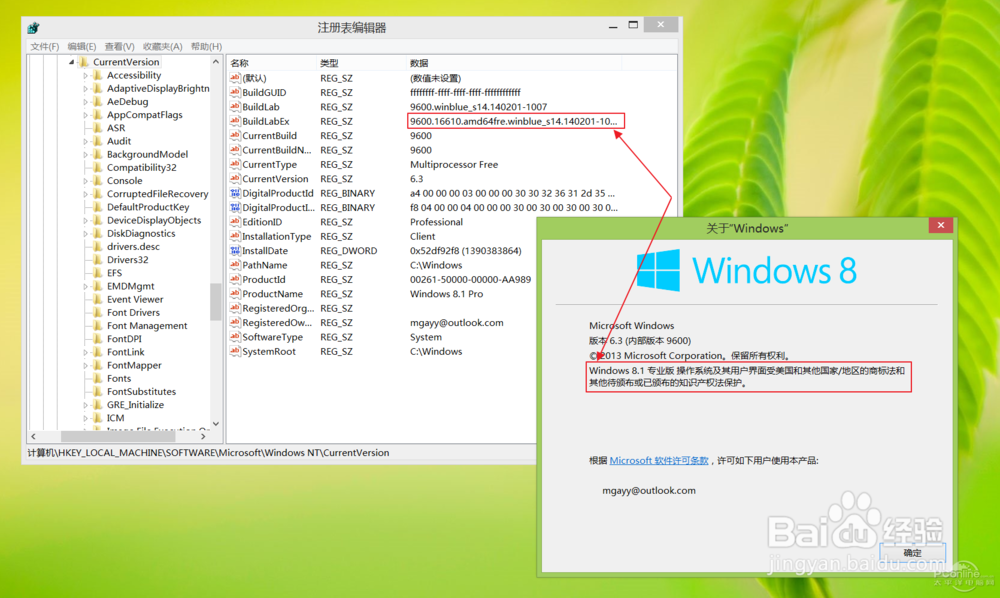Click the ProductName string value icon
The height and width of the screenshot is (598, 1000).
point(235,294)
